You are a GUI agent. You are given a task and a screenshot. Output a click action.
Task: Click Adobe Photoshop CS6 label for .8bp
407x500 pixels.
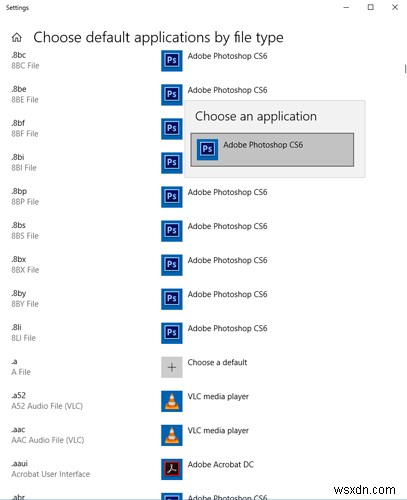tap(227, 192)
